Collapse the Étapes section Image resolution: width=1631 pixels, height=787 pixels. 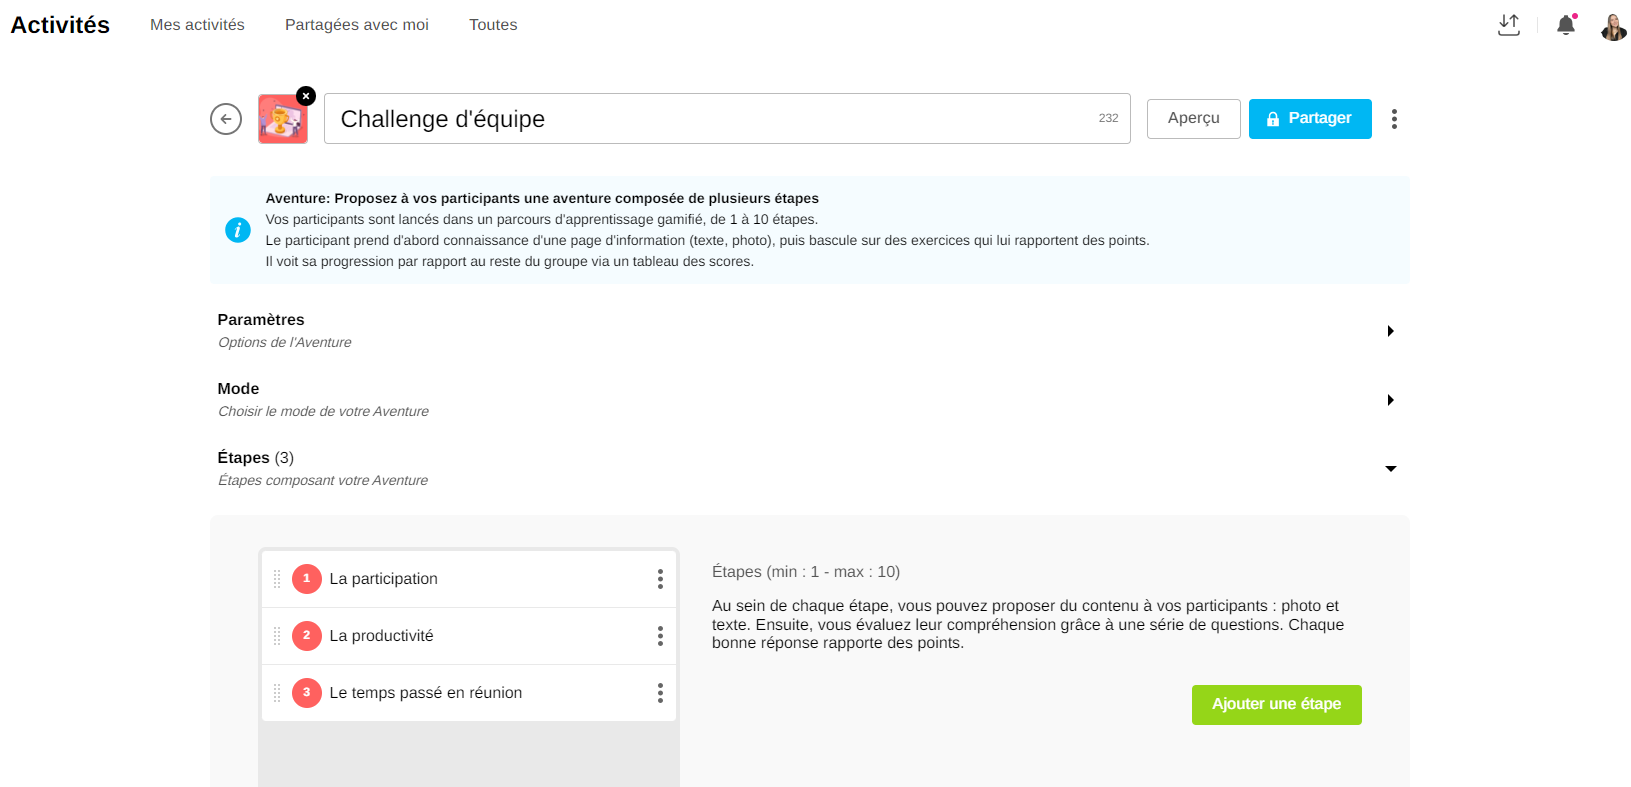point(1390,469)
